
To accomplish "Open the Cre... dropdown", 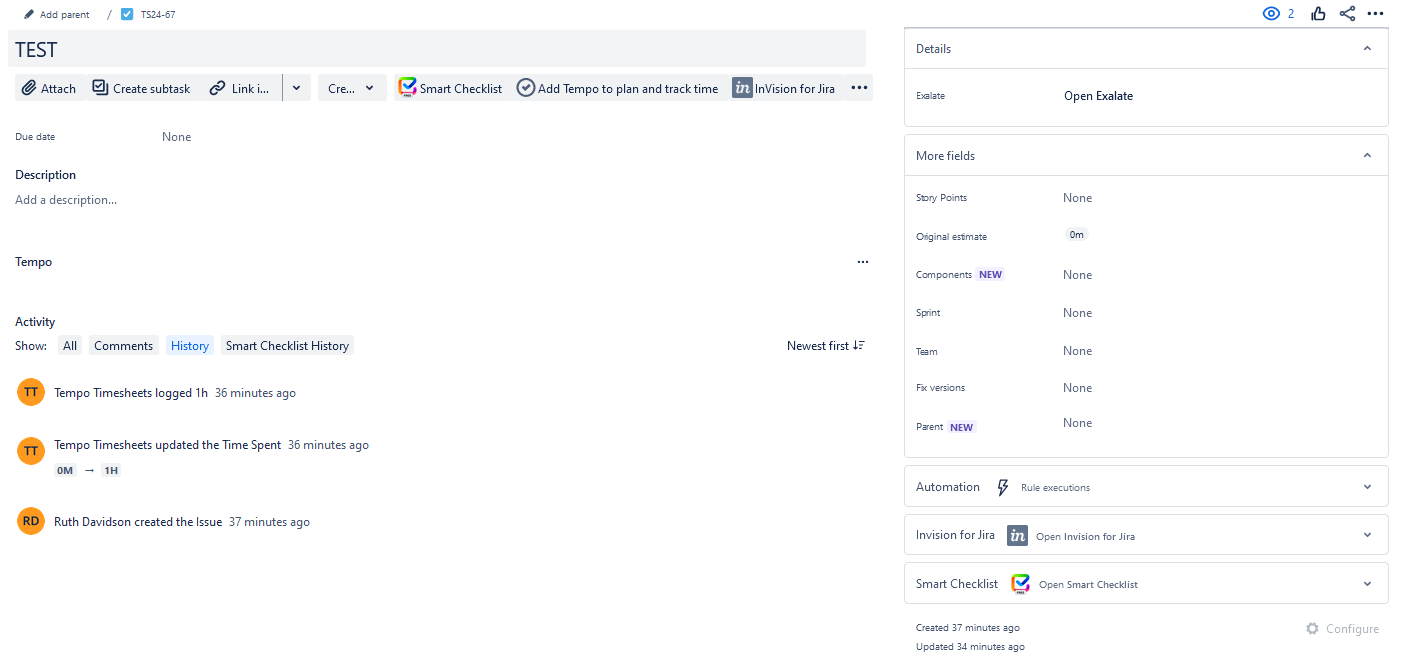I will coord(352,88).
